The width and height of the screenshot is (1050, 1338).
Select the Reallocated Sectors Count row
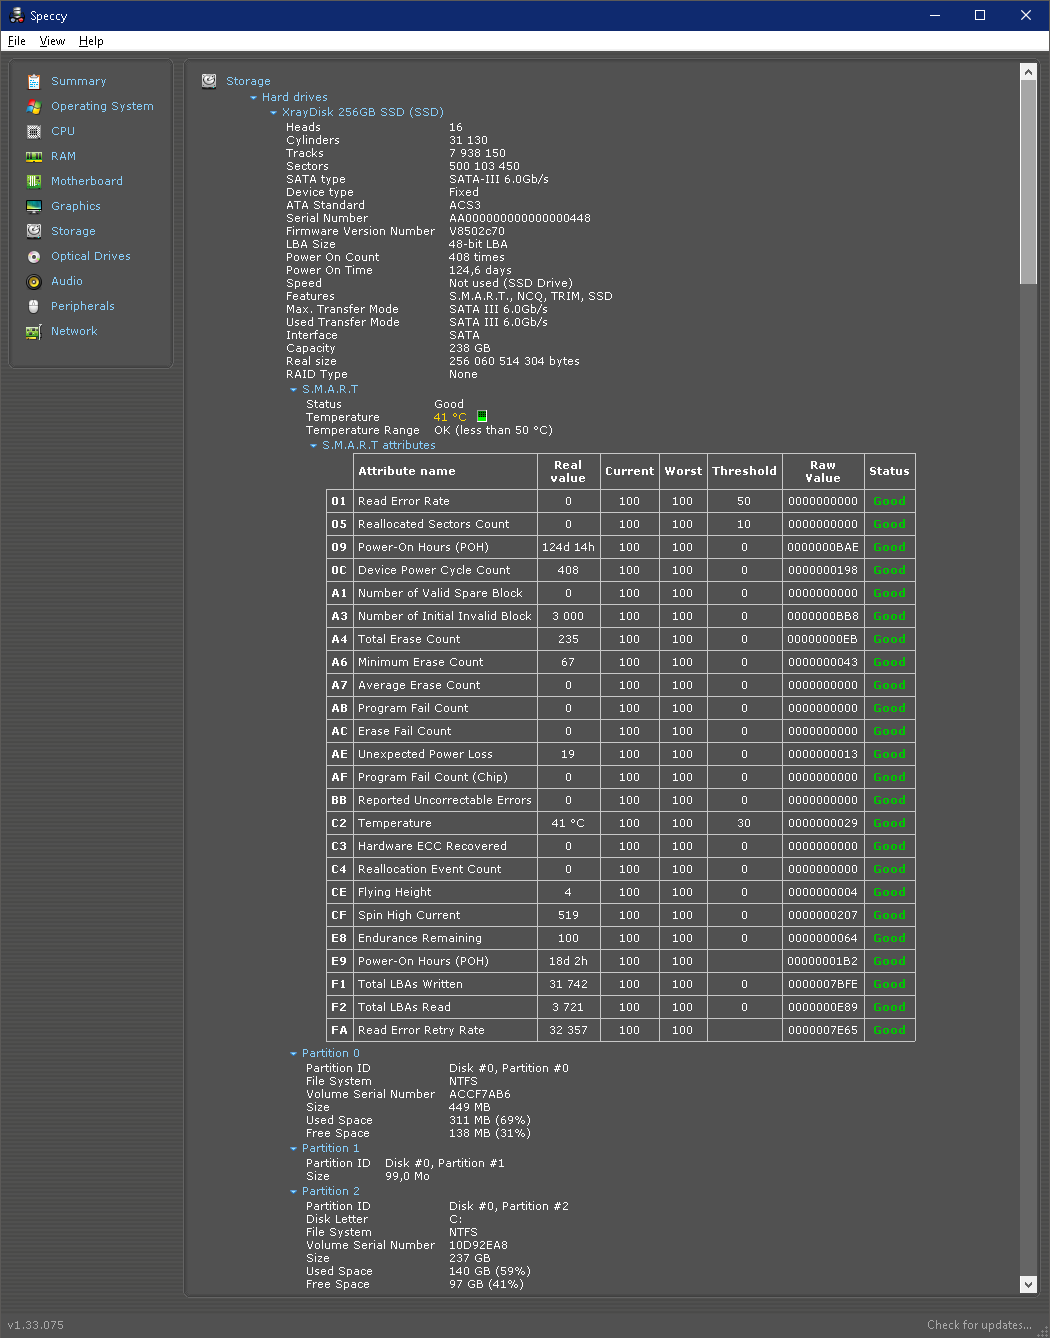[621, 524]
